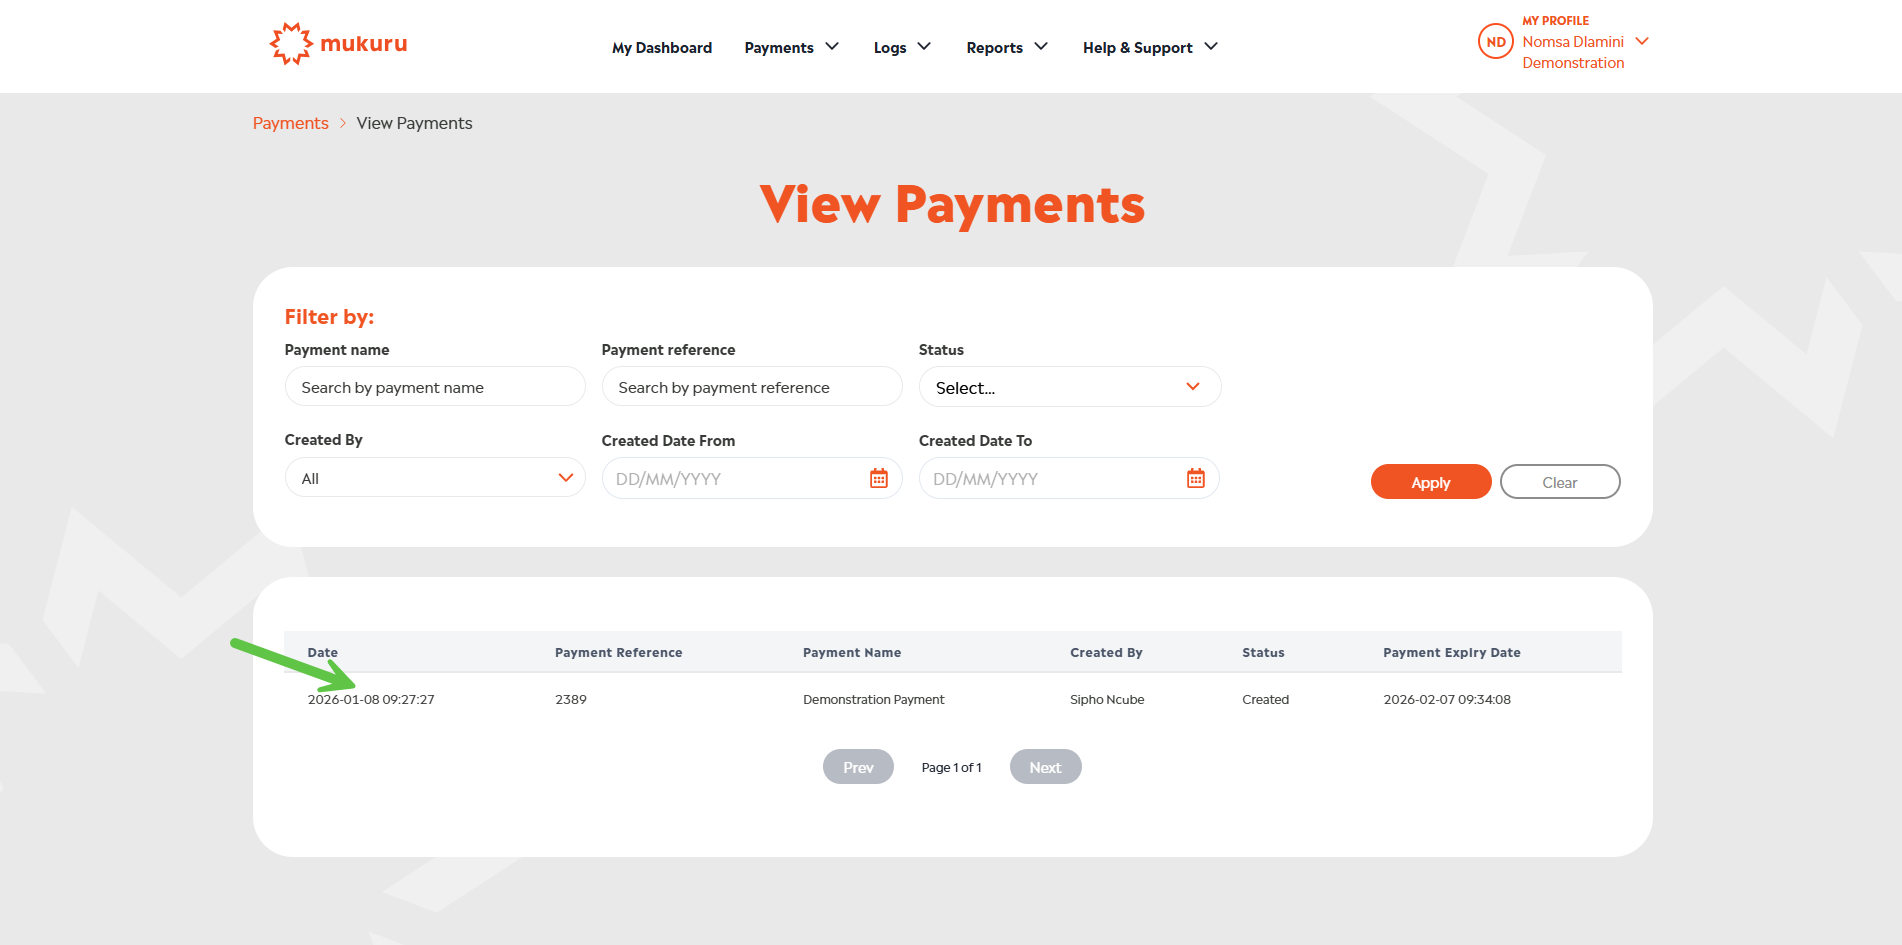This screenshot has height=945, width=1902.
Task: Click the ND profile avatar
Action: click(1495, 42)
